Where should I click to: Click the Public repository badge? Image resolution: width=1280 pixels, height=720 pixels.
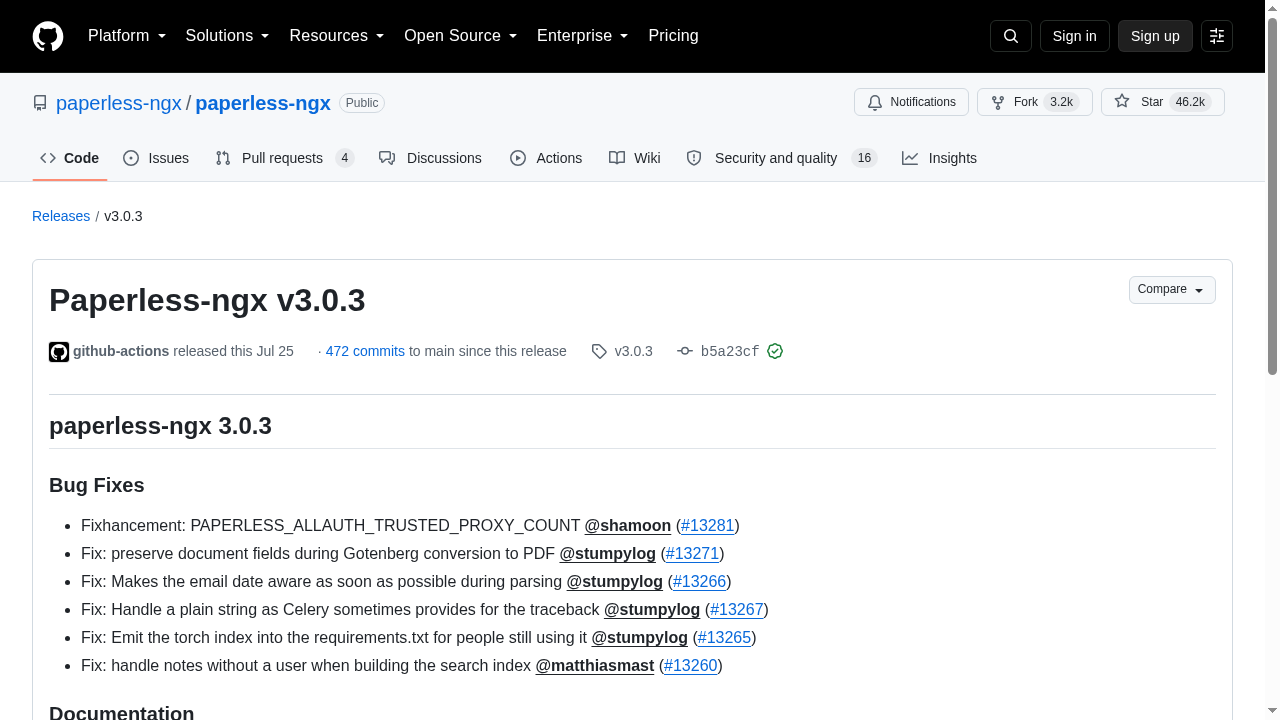(362, 103)
